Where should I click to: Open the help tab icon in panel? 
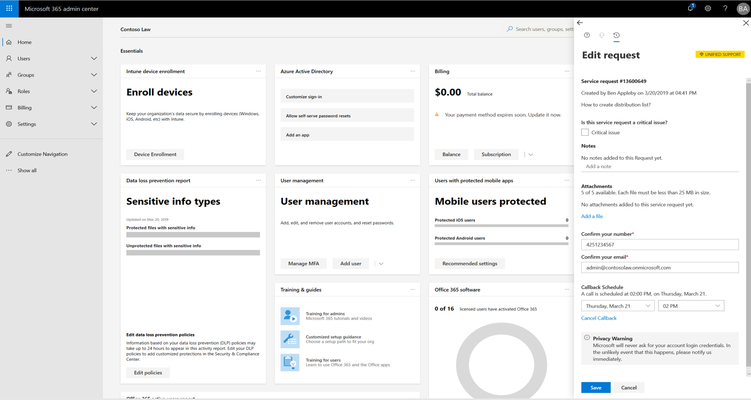pyautogui.click(x=587, y=35)
